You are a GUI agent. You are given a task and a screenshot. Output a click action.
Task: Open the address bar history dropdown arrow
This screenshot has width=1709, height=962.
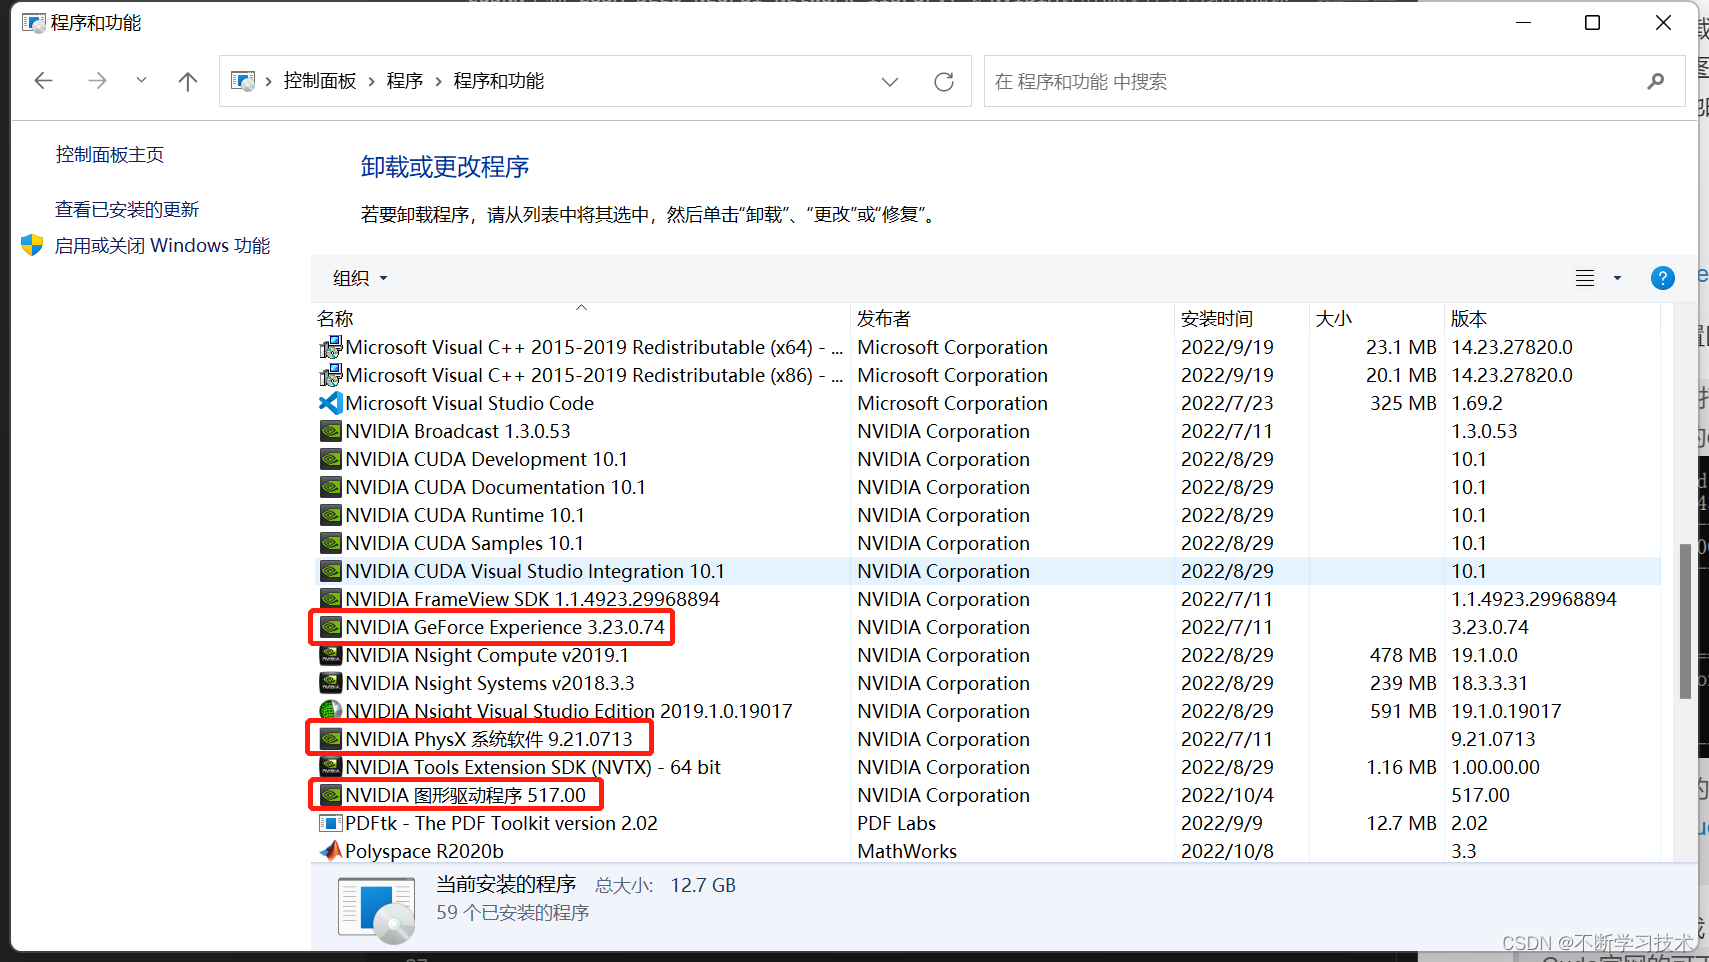(890, 81)
